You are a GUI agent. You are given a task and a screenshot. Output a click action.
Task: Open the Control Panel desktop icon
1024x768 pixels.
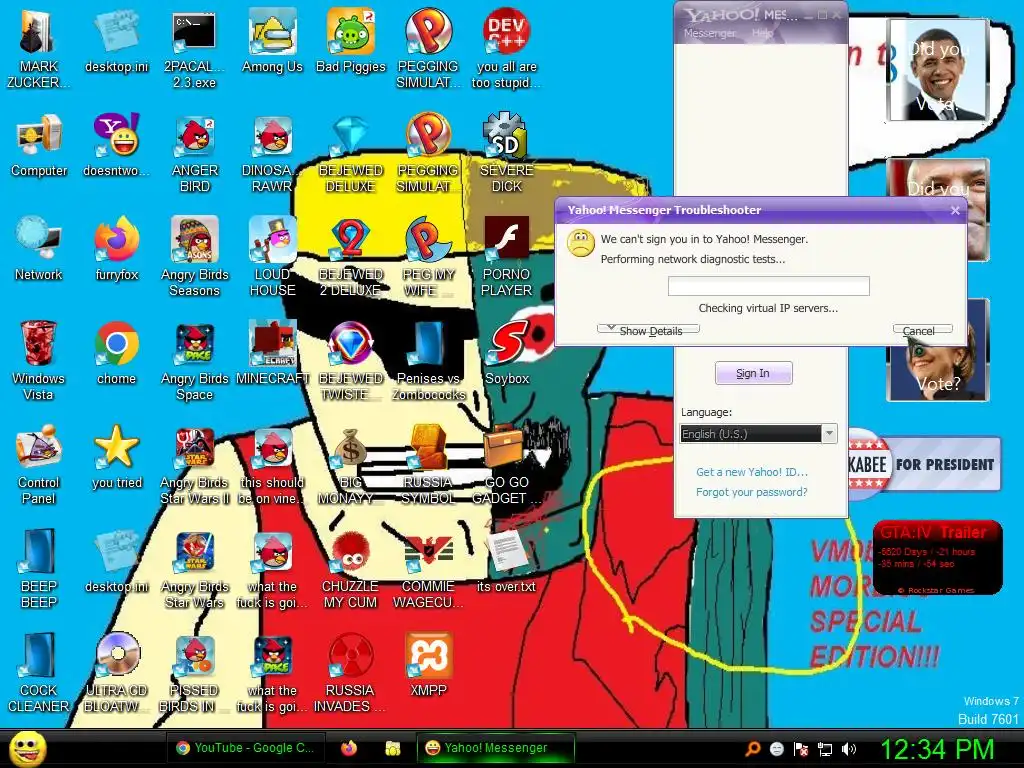click(39, 464)
